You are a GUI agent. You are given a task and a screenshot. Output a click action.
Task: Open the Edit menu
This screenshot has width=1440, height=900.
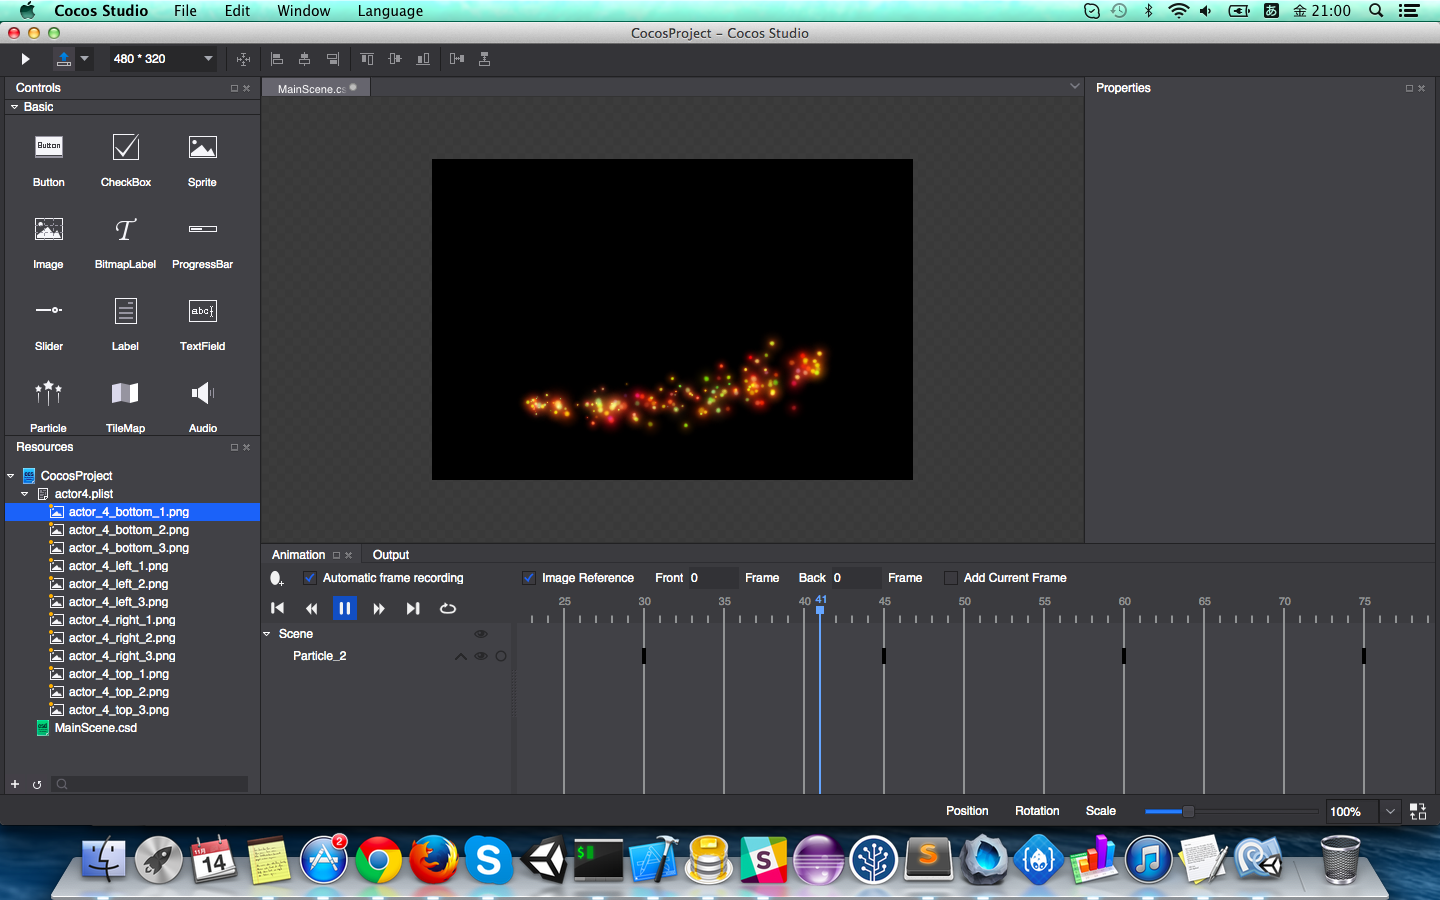[x=237, y=11]
